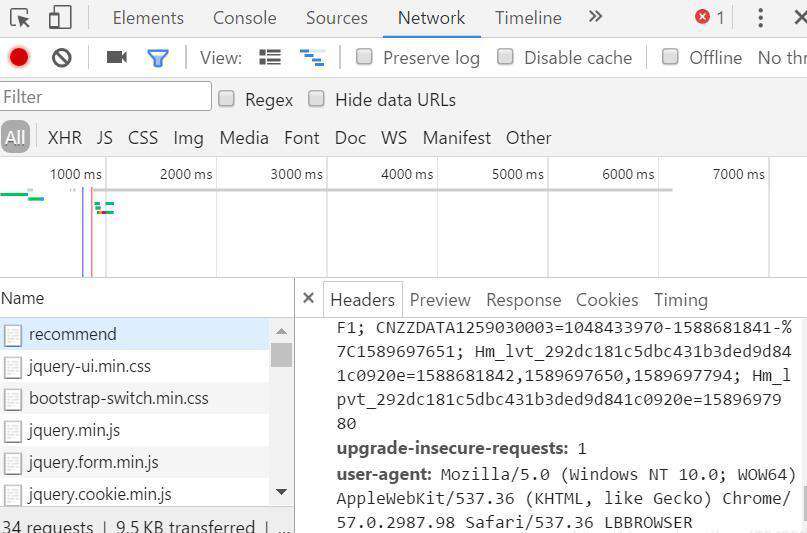
Task: Open the Timeline tab
Action: 528,18
